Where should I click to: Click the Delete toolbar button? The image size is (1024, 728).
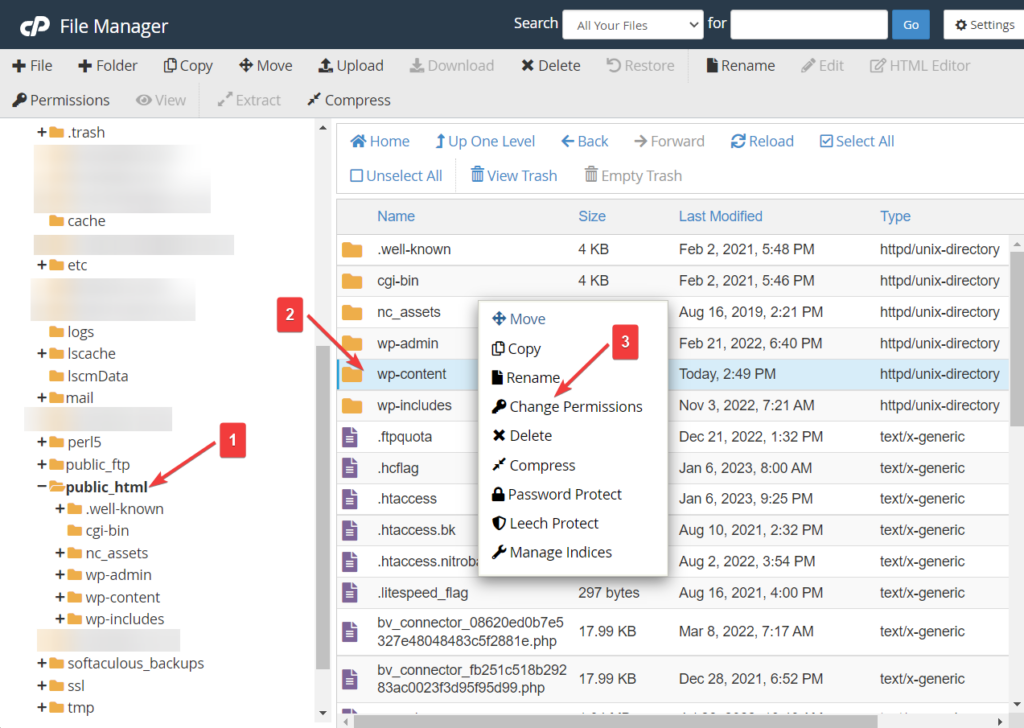pyautogui.click(x=551, y=65)
